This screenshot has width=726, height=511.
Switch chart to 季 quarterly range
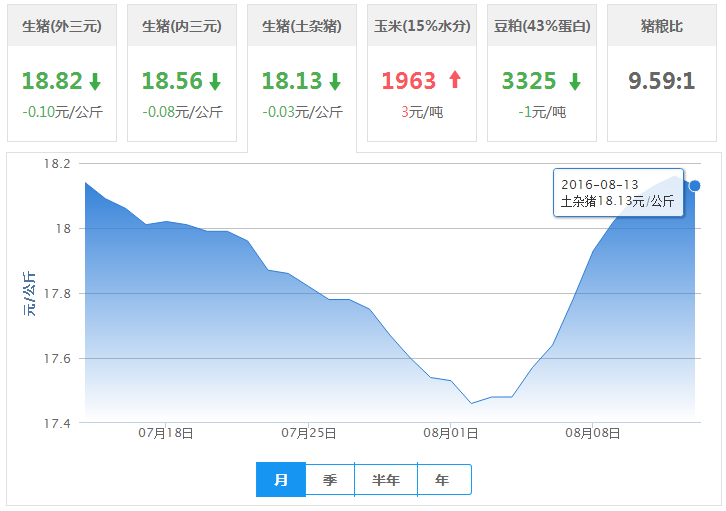(330, 480)
